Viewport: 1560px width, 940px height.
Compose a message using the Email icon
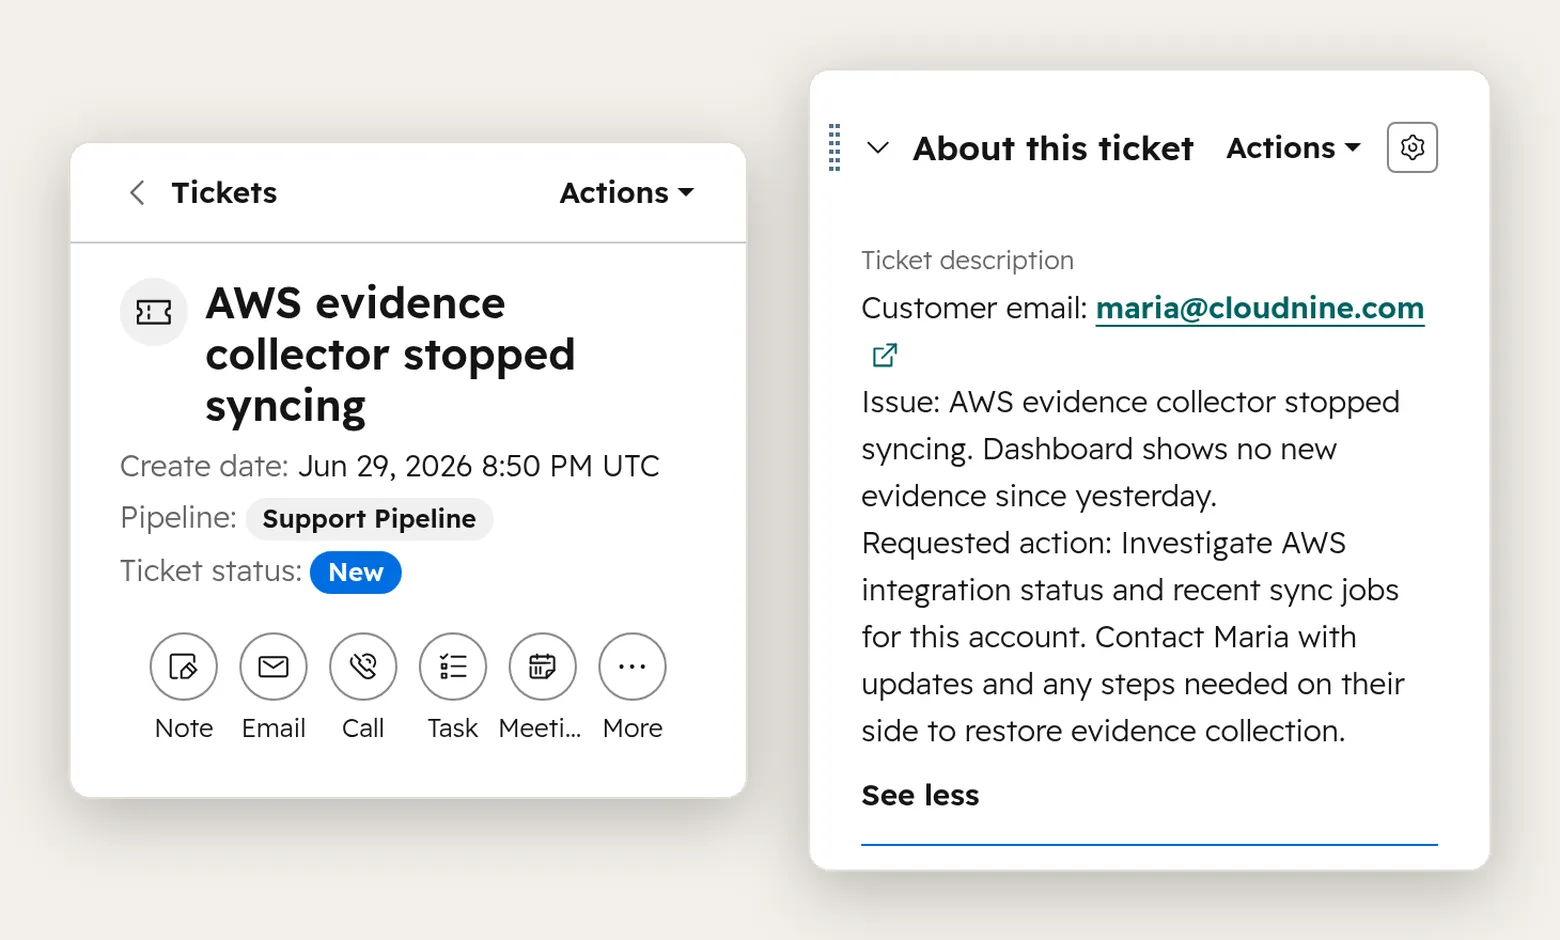pyautogui.click(x=273, y=666)
